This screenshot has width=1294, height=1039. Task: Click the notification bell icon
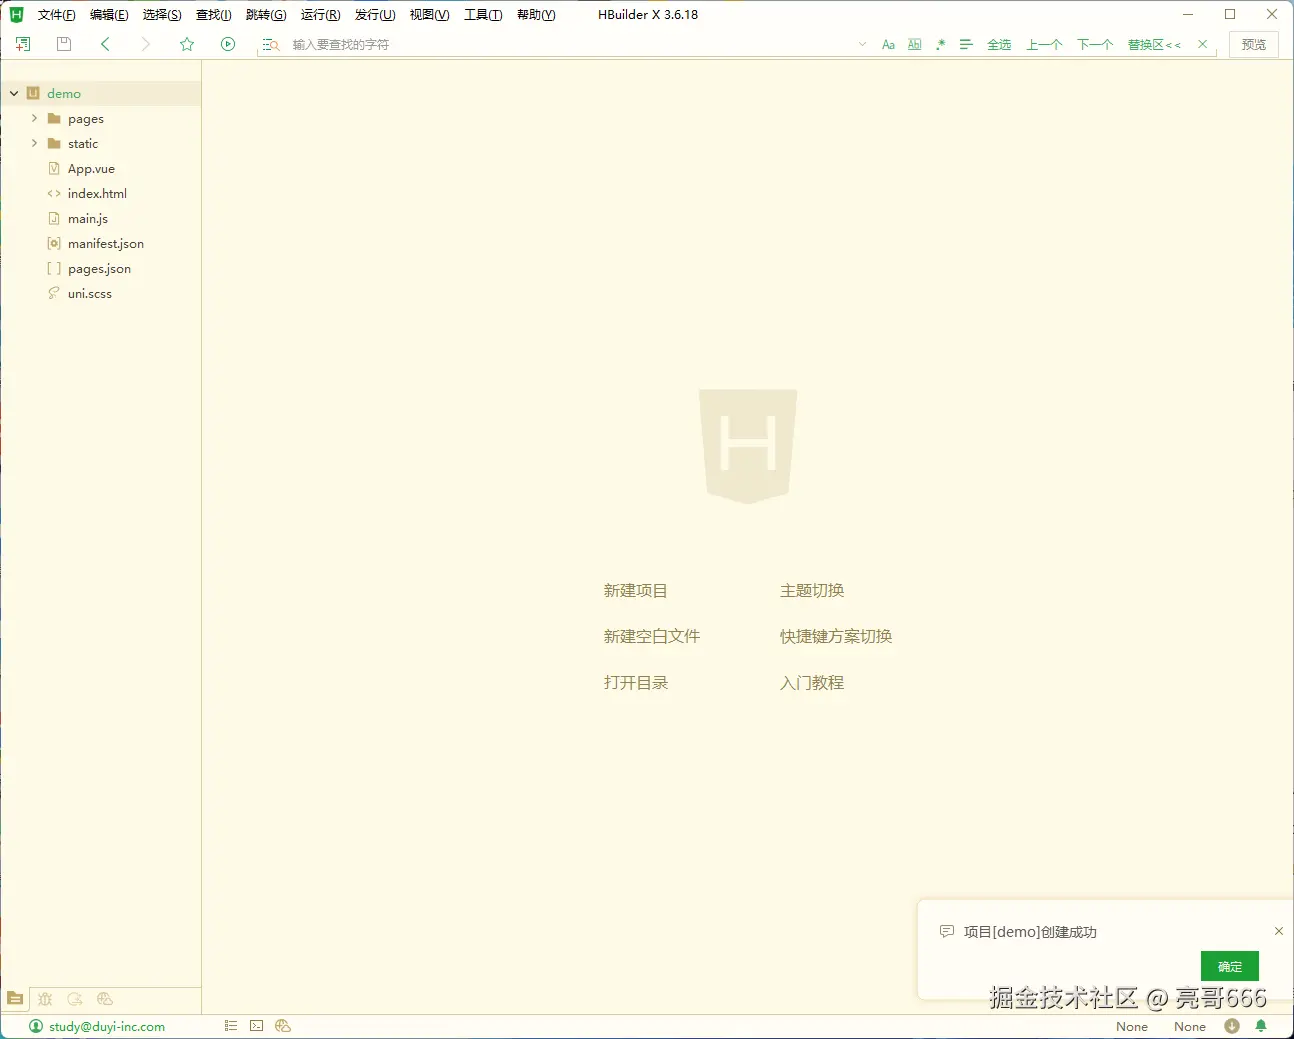[x=1261, y=1026]
